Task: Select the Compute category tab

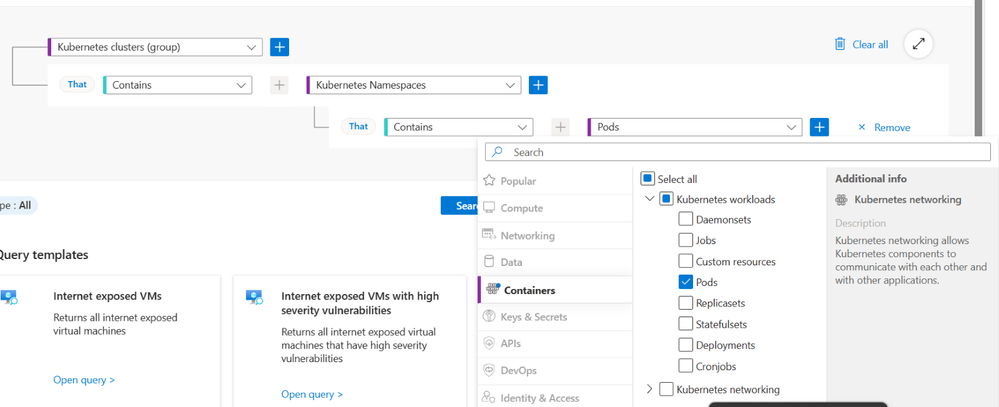Action: (x=554, y=208)
